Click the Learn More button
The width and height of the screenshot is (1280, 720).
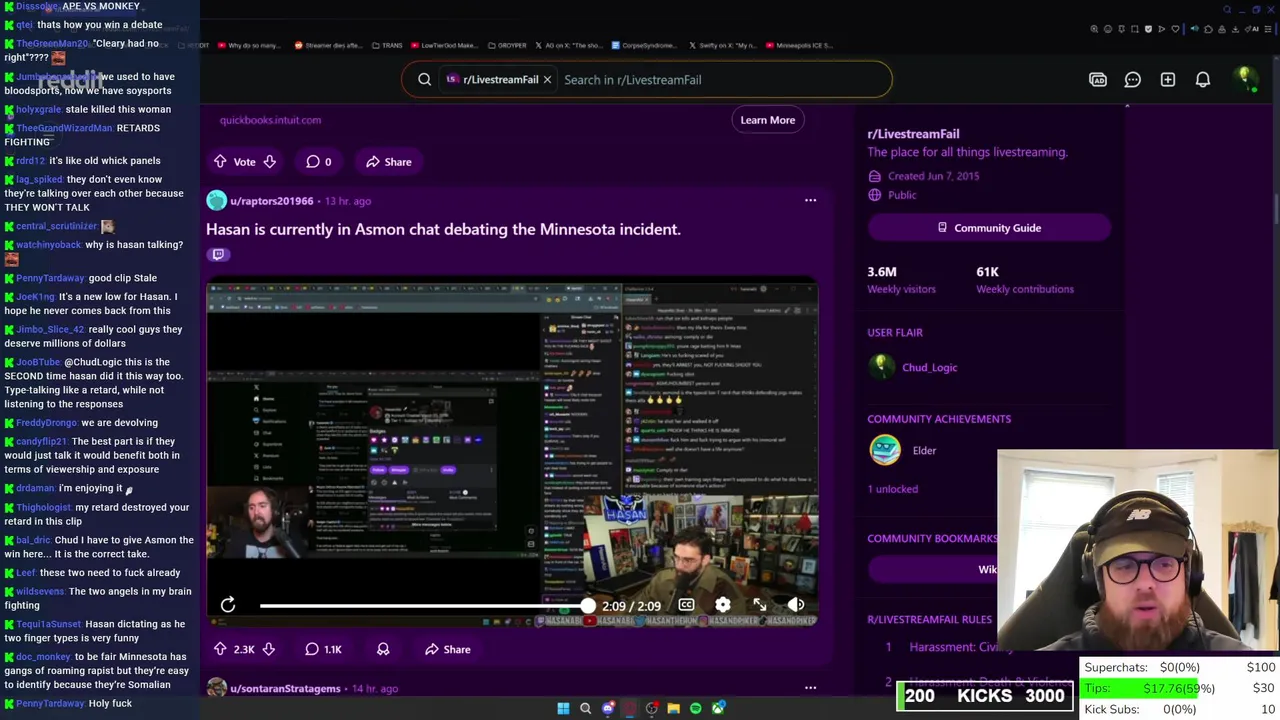point(767,120)
